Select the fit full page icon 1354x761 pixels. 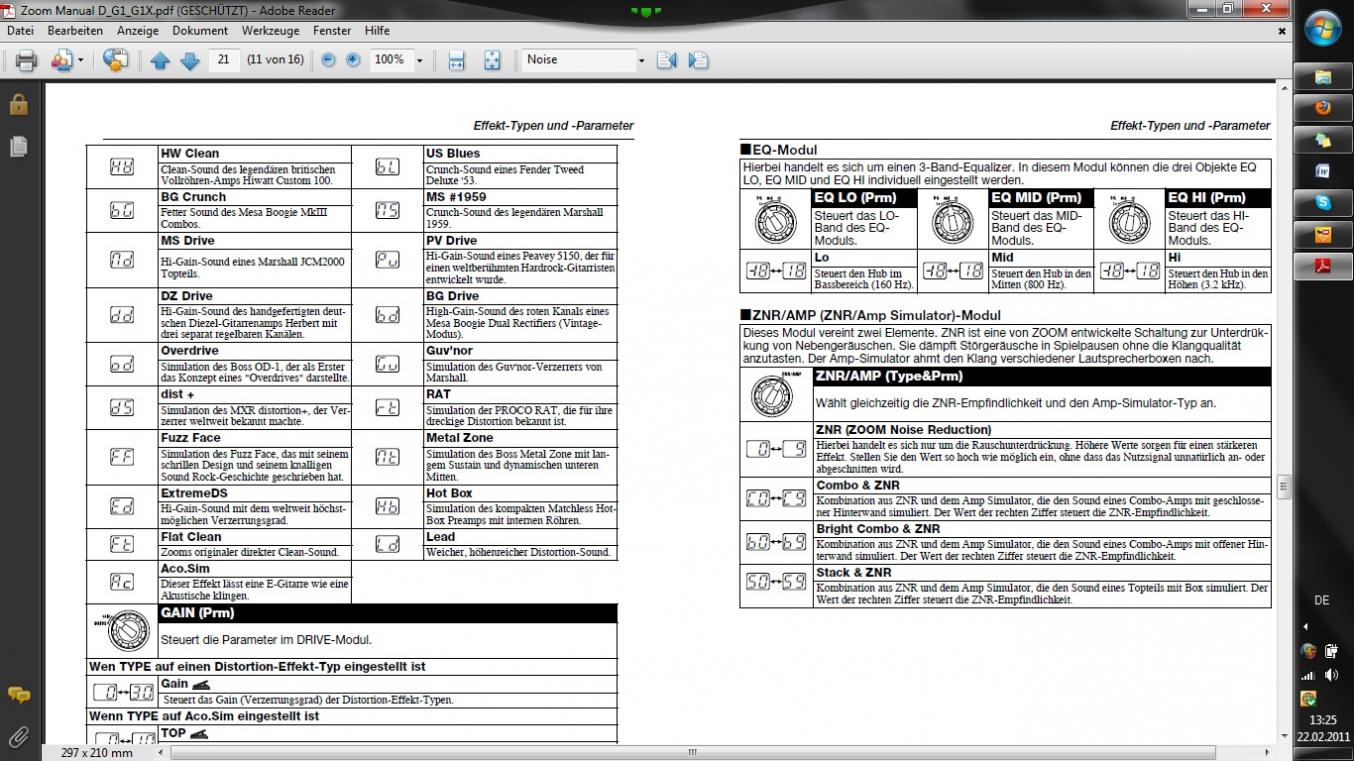pyautogui.click(x=492, y=60)
